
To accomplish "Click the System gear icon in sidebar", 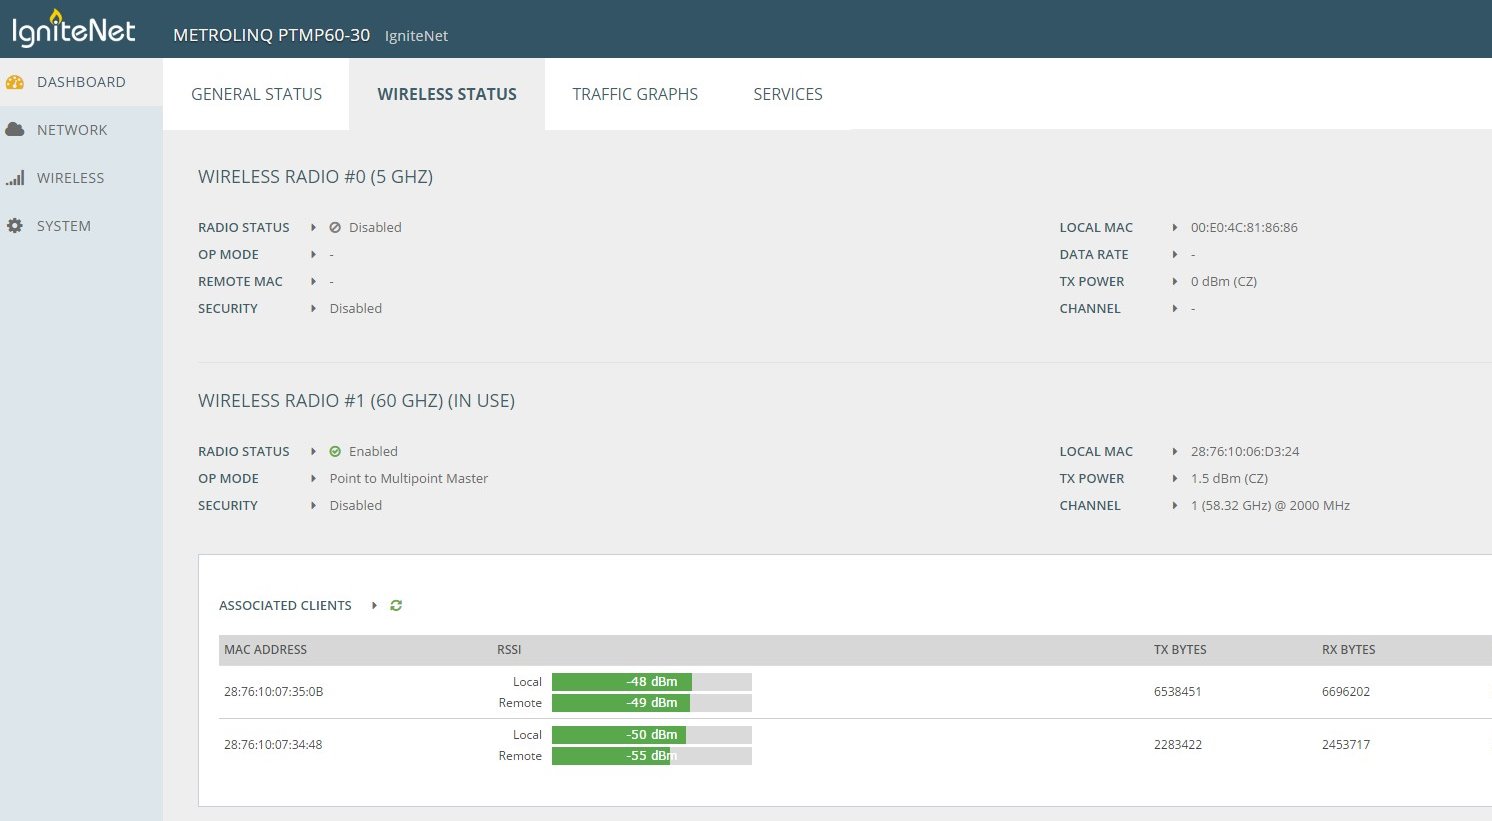I will tap(15, 226).
